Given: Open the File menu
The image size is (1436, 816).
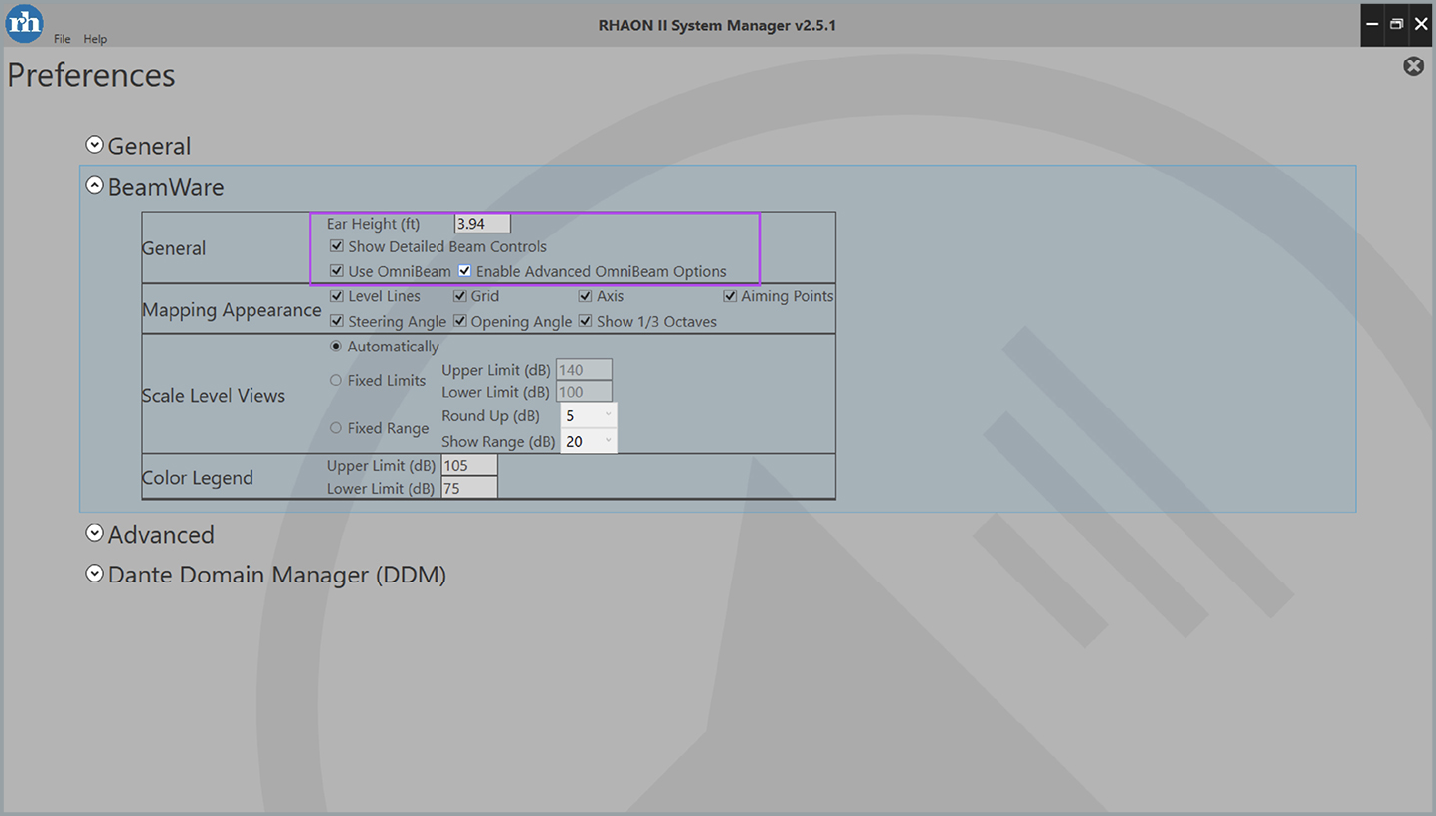Looking at the screenshot, I should tap(62, 39).
